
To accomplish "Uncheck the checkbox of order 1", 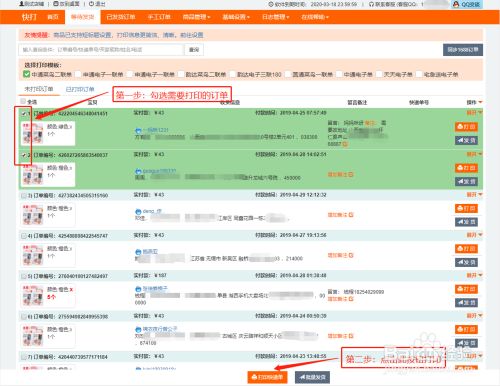I will [x=24, y=114].
